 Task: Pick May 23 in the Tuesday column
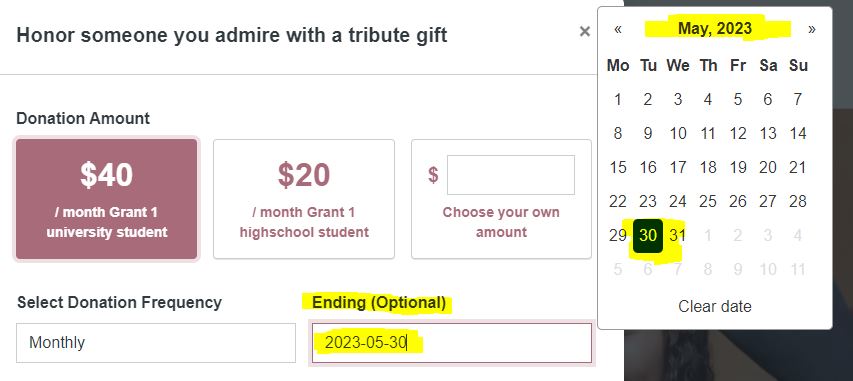648,201
